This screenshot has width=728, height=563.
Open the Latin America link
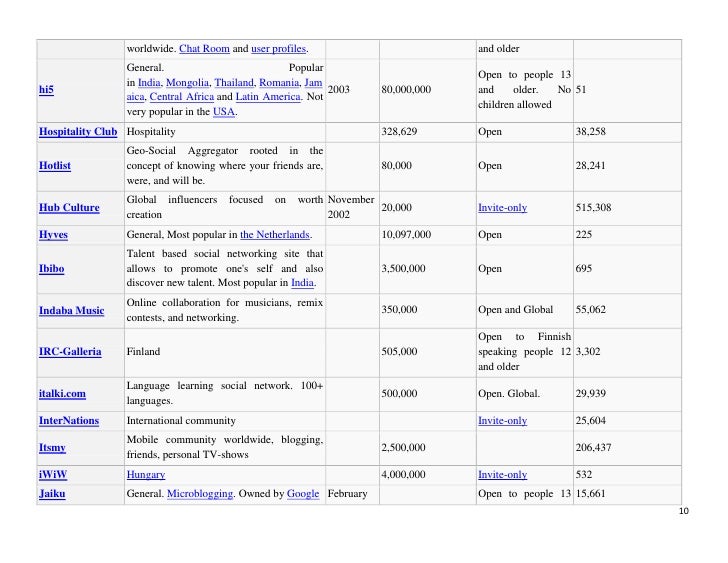268,97
